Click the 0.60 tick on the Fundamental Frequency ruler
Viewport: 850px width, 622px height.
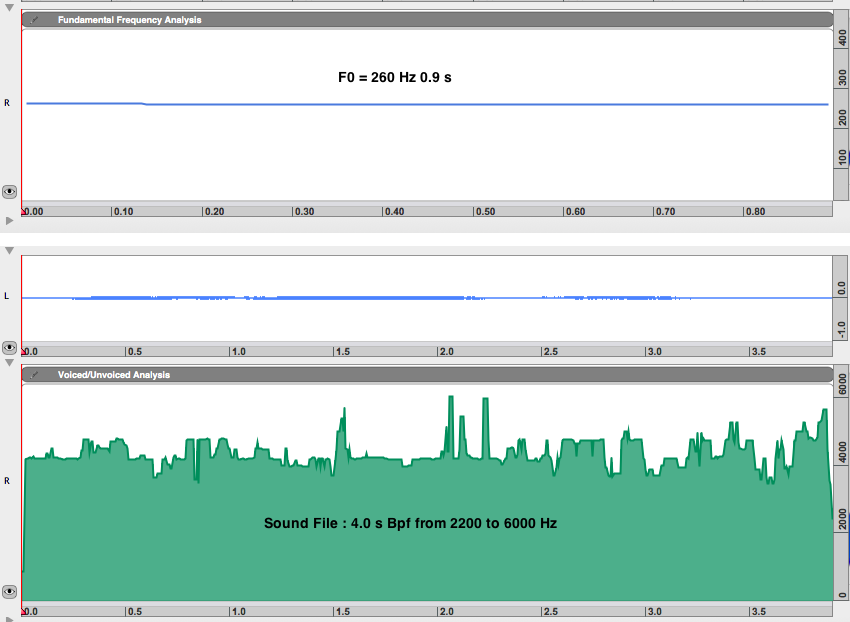[x=575, y=211]
